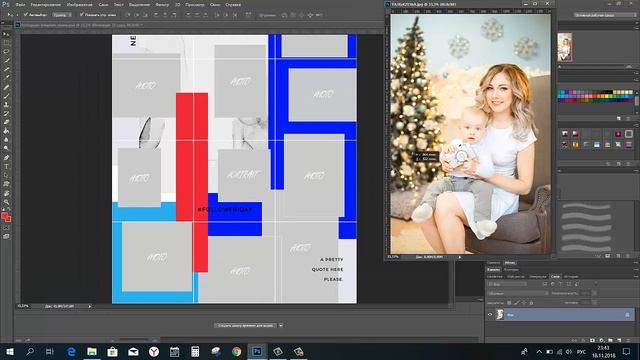This screenshot has height=360, width=640.
Task: Open the layer Opacity dropdown arrow
Action: point(594,293)
